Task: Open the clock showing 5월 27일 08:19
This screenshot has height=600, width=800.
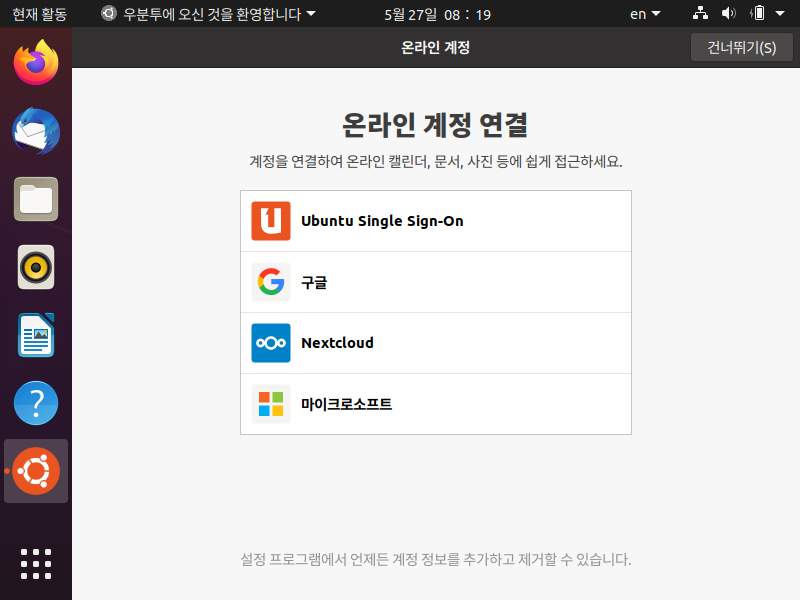Action: coord(437,14)
